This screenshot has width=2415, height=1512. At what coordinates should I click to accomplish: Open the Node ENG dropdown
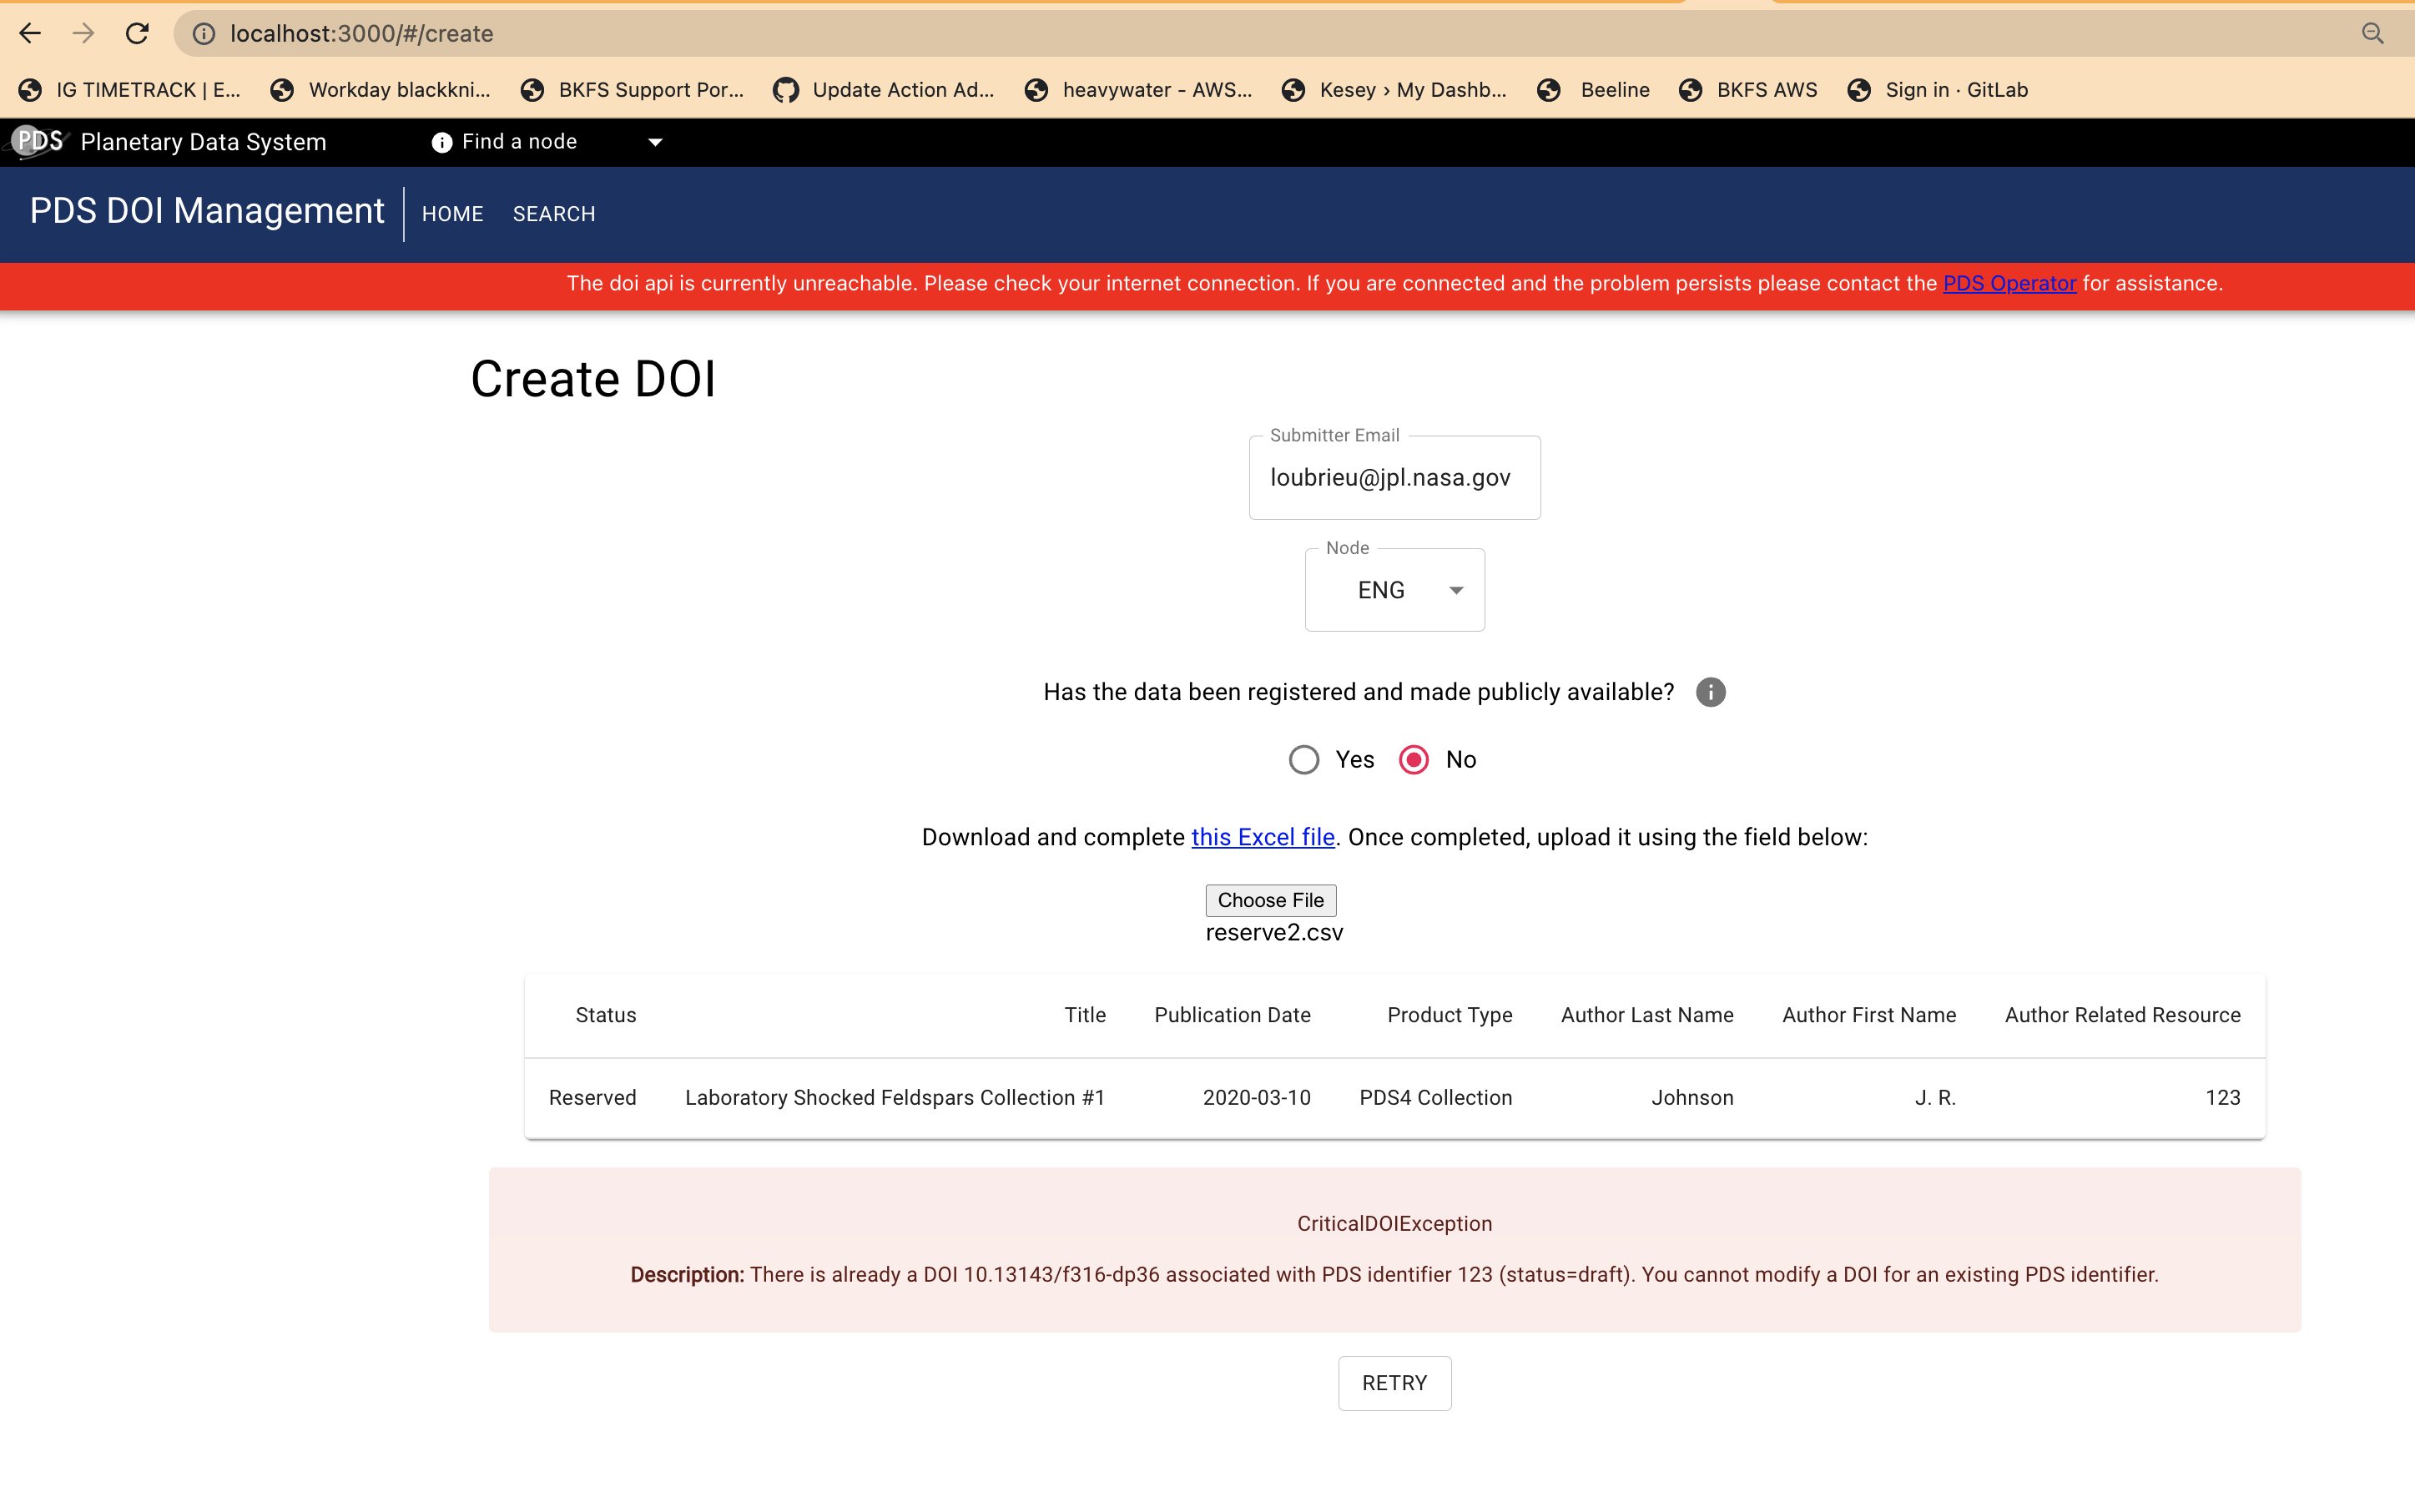[x=1394, y=590]
